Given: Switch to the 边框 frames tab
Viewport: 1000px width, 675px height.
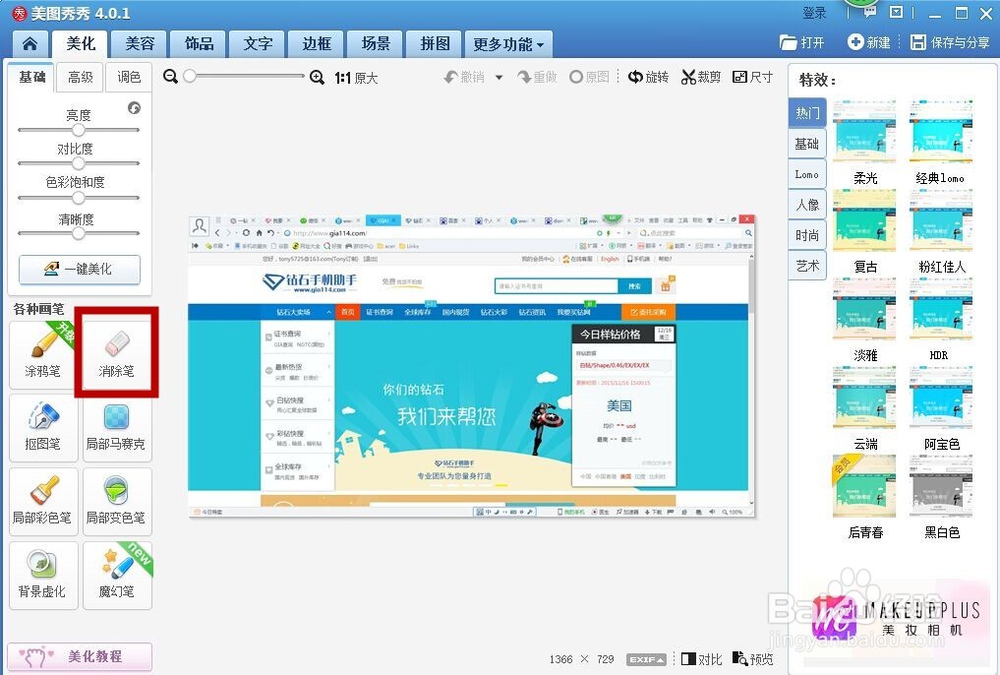Looking at the screenshot, I should point(317,43).
